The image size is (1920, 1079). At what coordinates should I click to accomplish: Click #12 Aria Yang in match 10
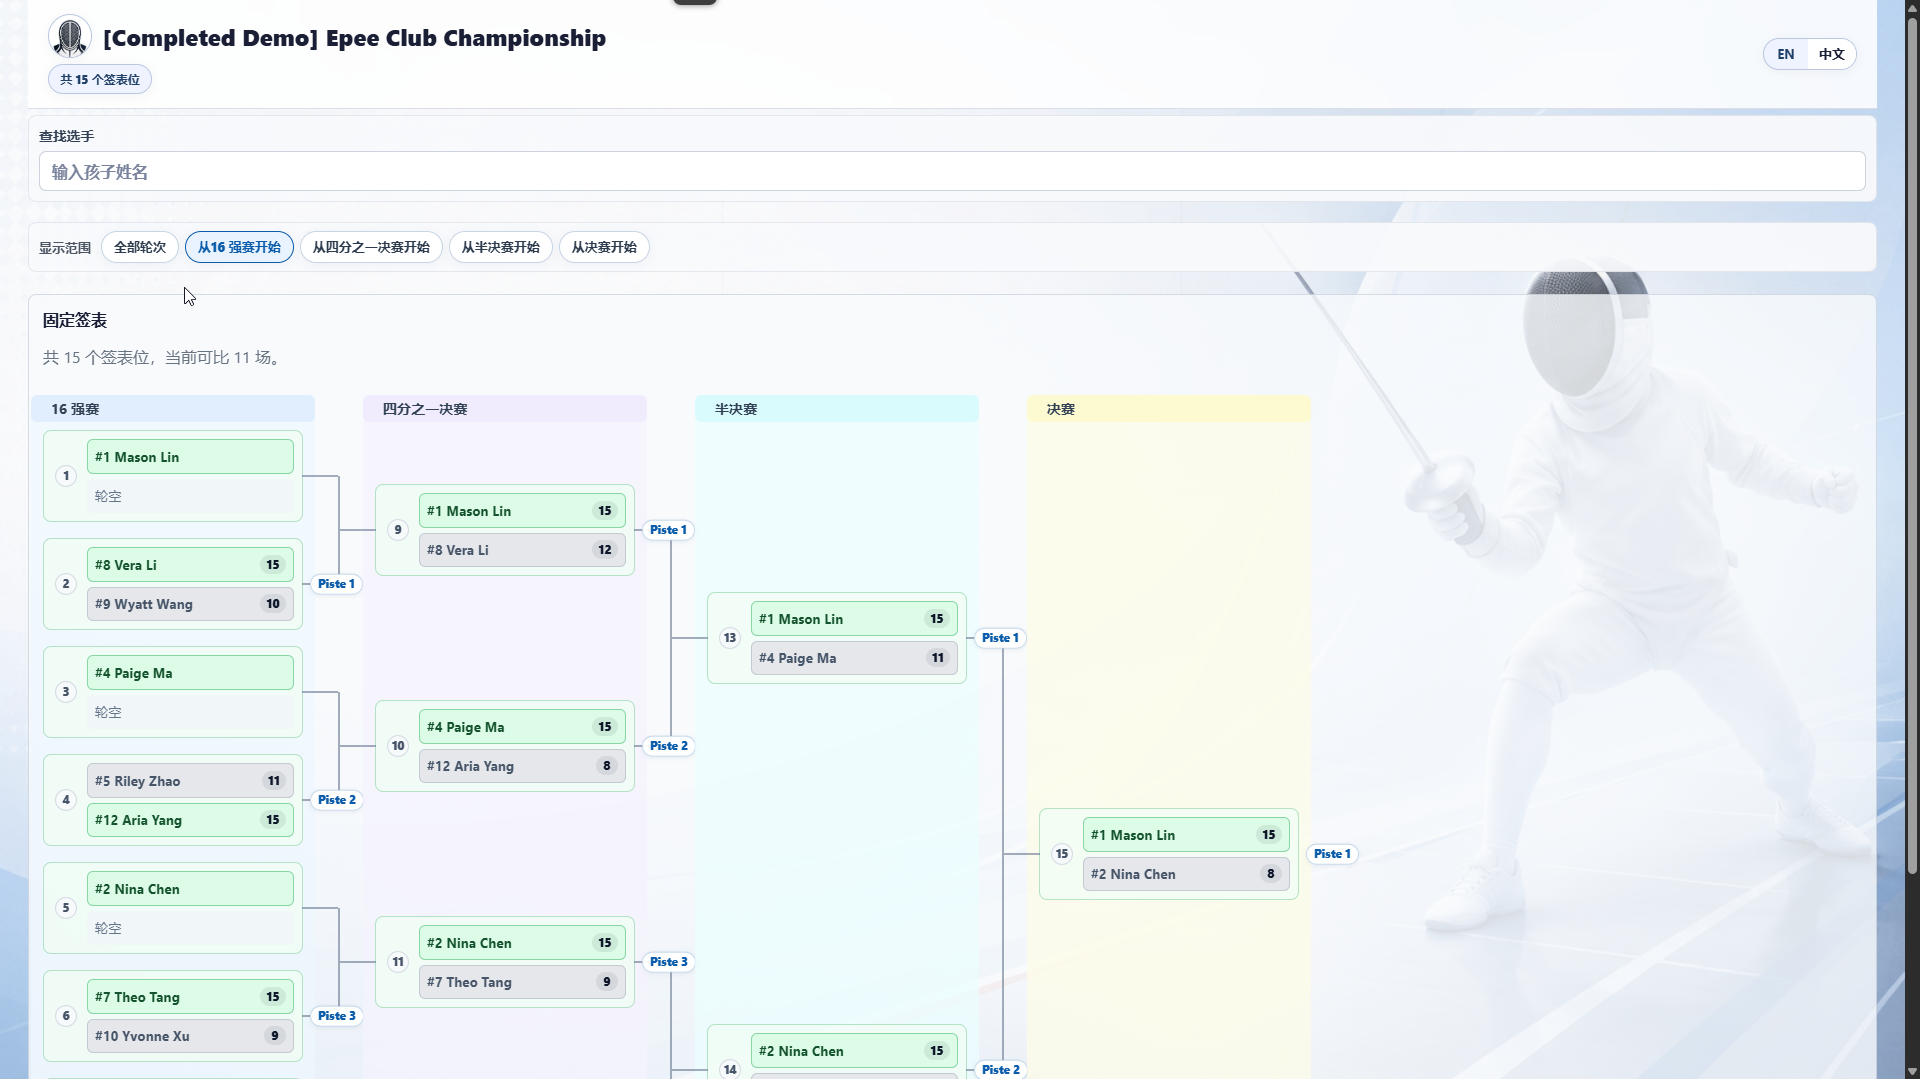pyautogui.click(x=522, y=766)
